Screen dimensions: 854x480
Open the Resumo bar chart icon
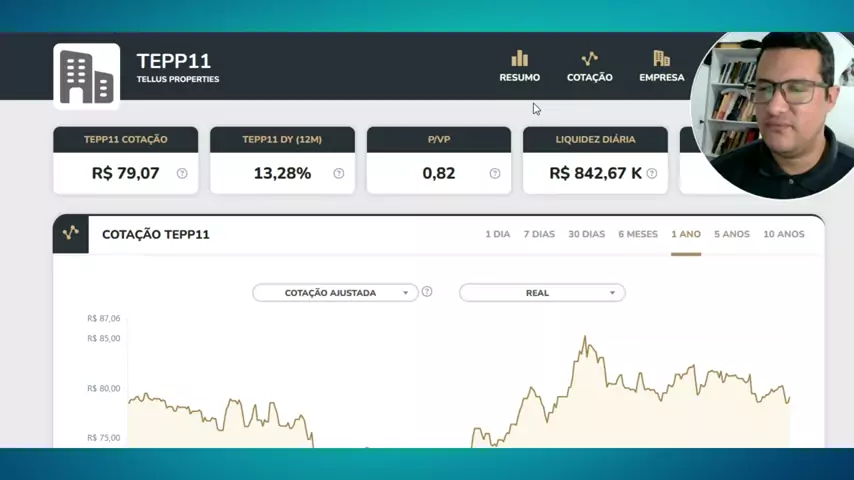pos(519,59)
